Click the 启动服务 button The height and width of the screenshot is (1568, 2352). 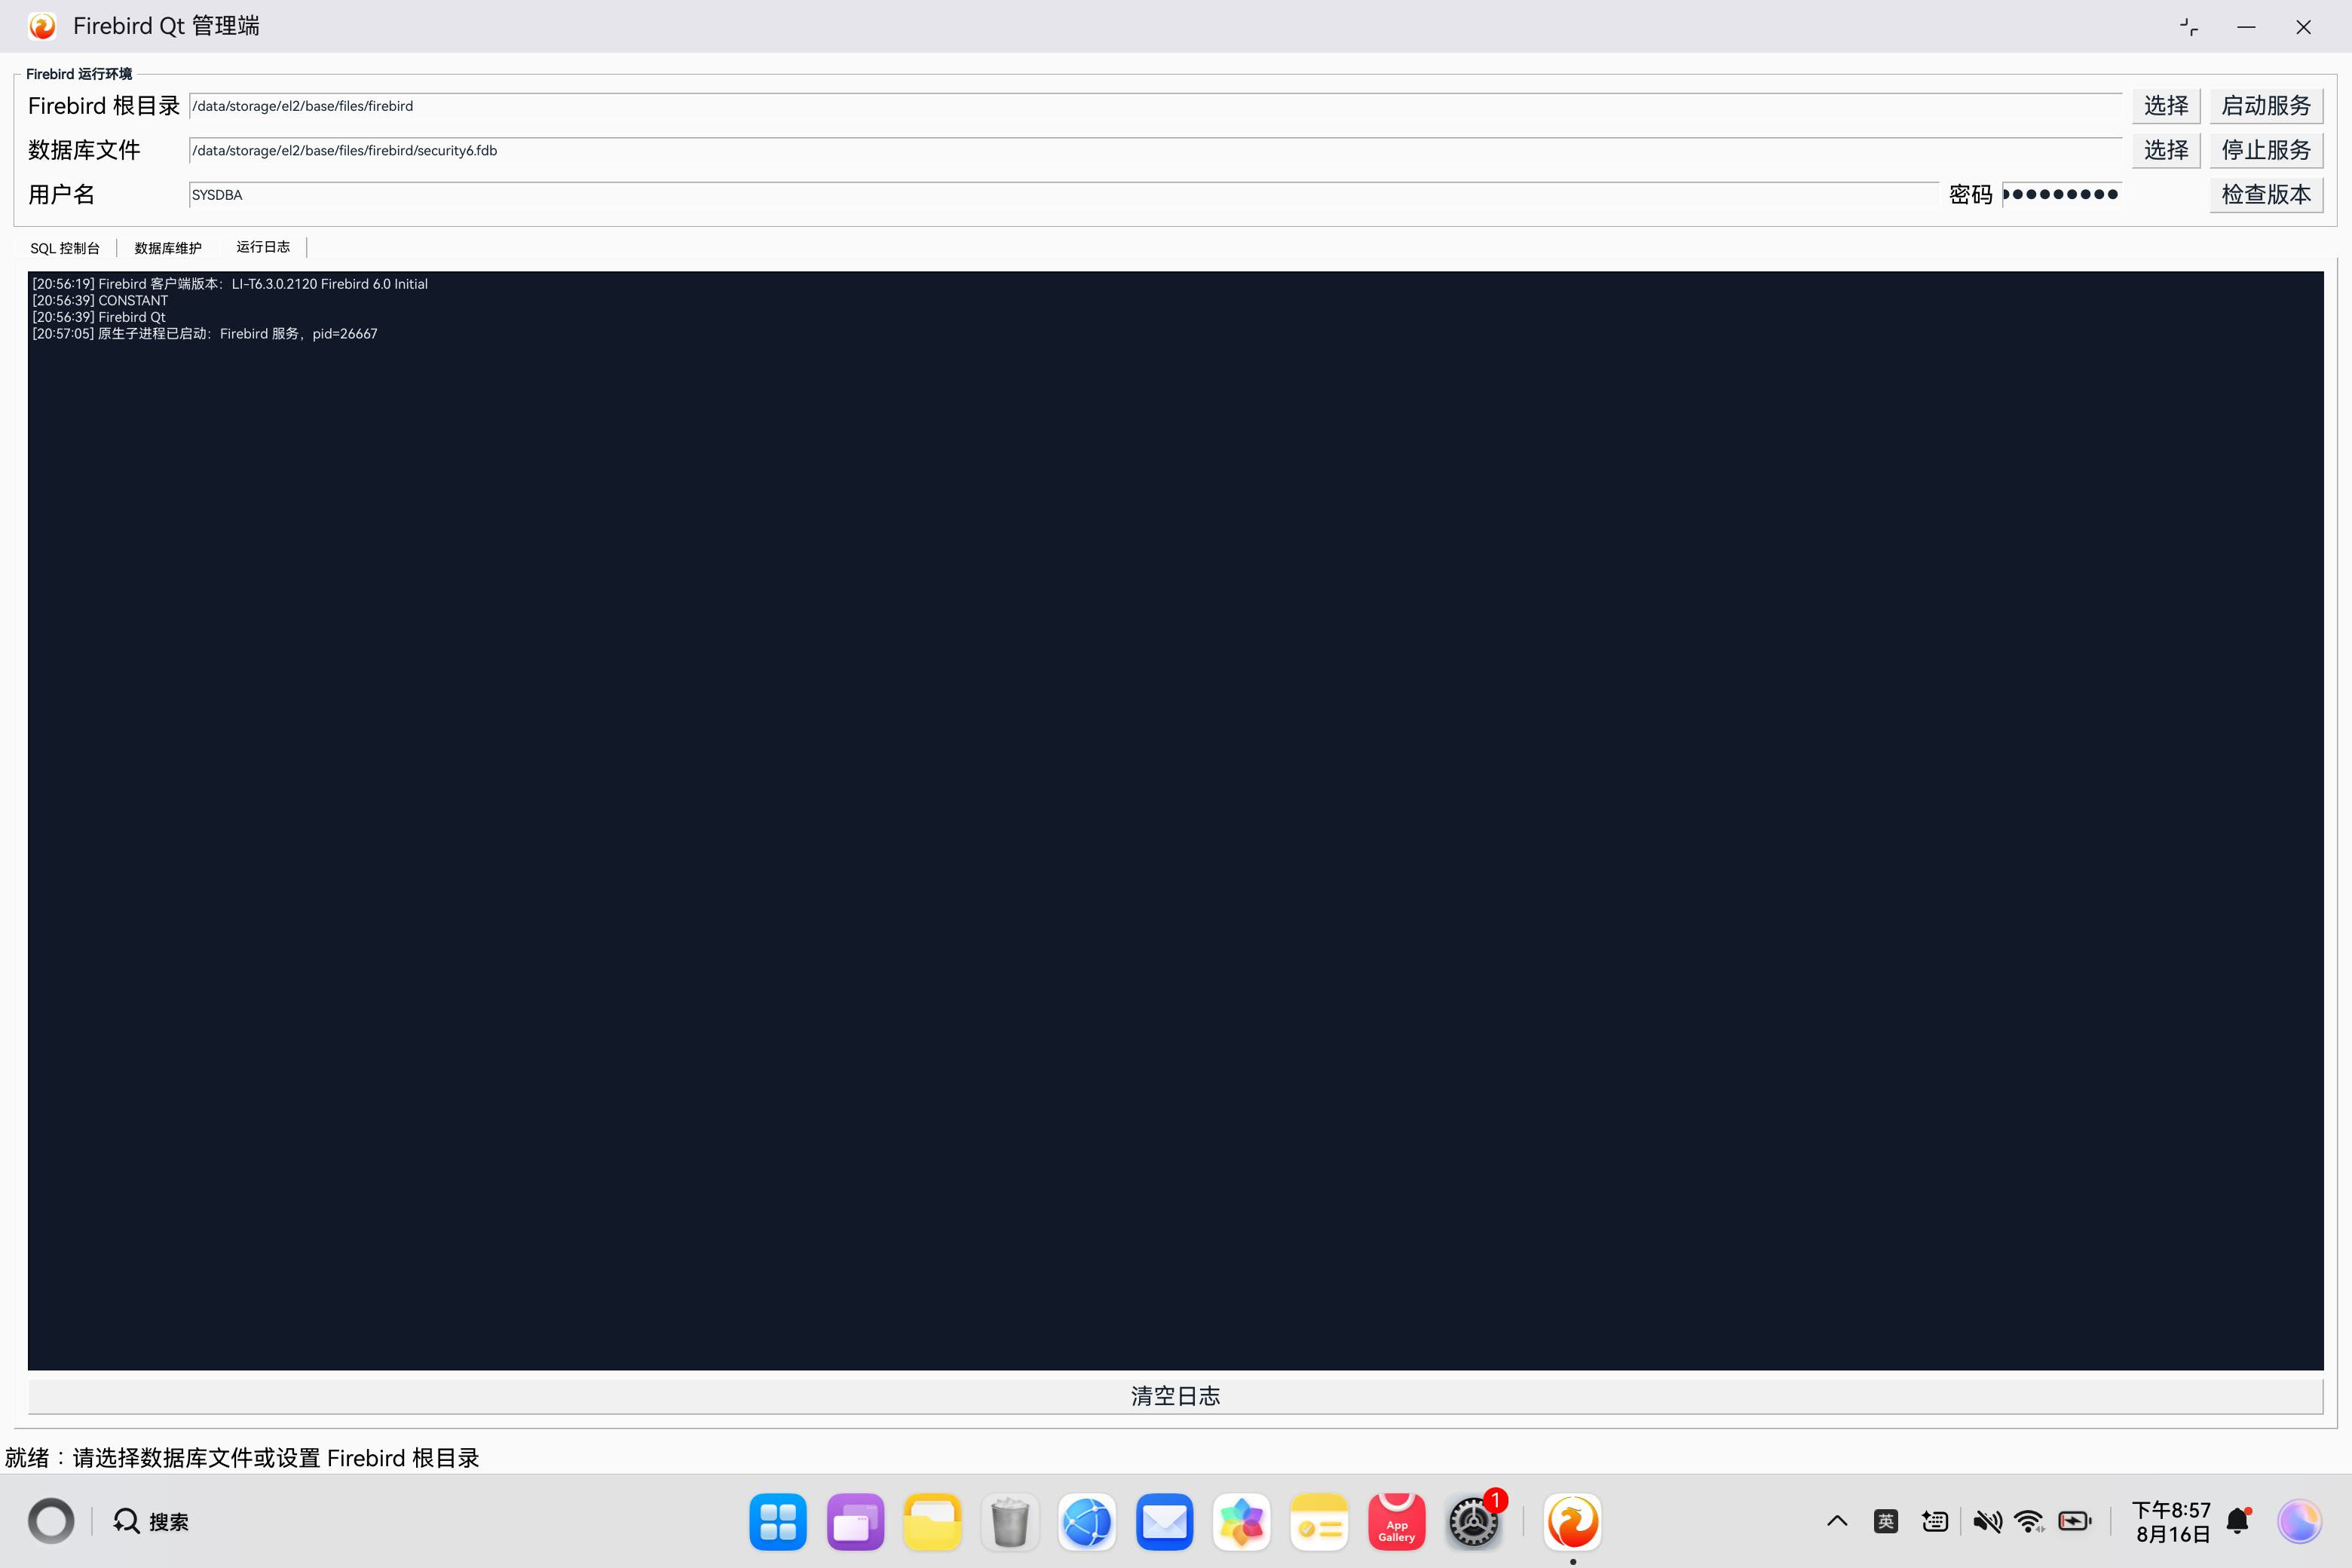point(2266,106)
